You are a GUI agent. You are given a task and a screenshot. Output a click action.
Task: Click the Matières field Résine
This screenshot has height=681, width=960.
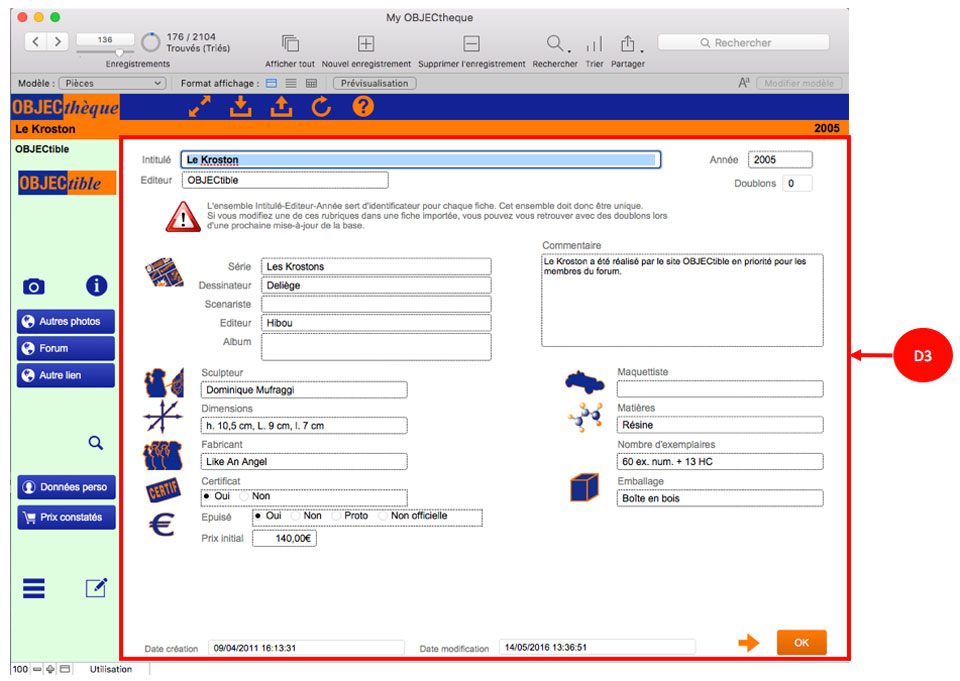[720, 424]
